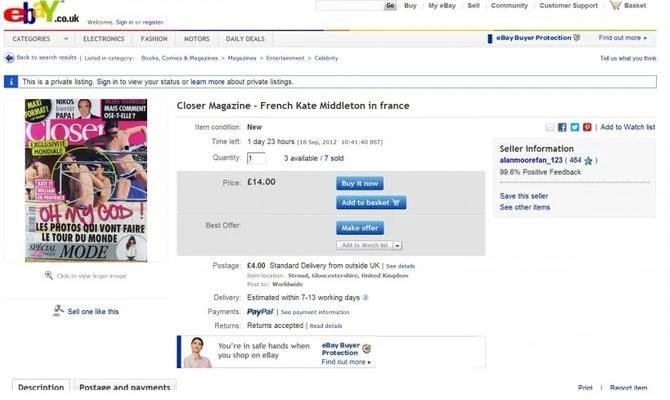Viewport: 670px width, 400px height.
Task: Share the listing on Twitter
Action: click(574, 127)
